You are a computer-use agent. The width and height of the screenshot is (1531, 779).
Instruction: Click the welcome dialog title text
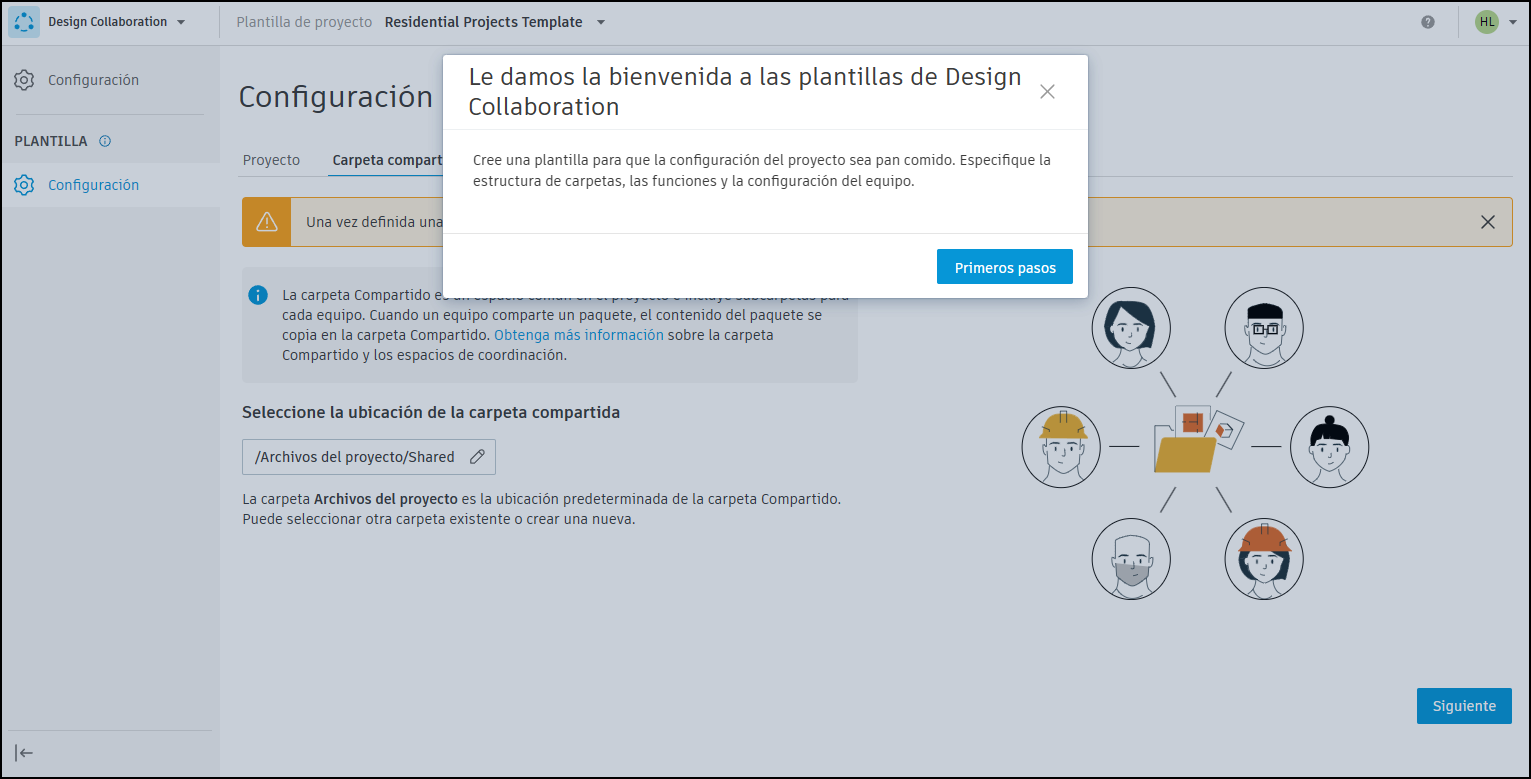point(745,92)
